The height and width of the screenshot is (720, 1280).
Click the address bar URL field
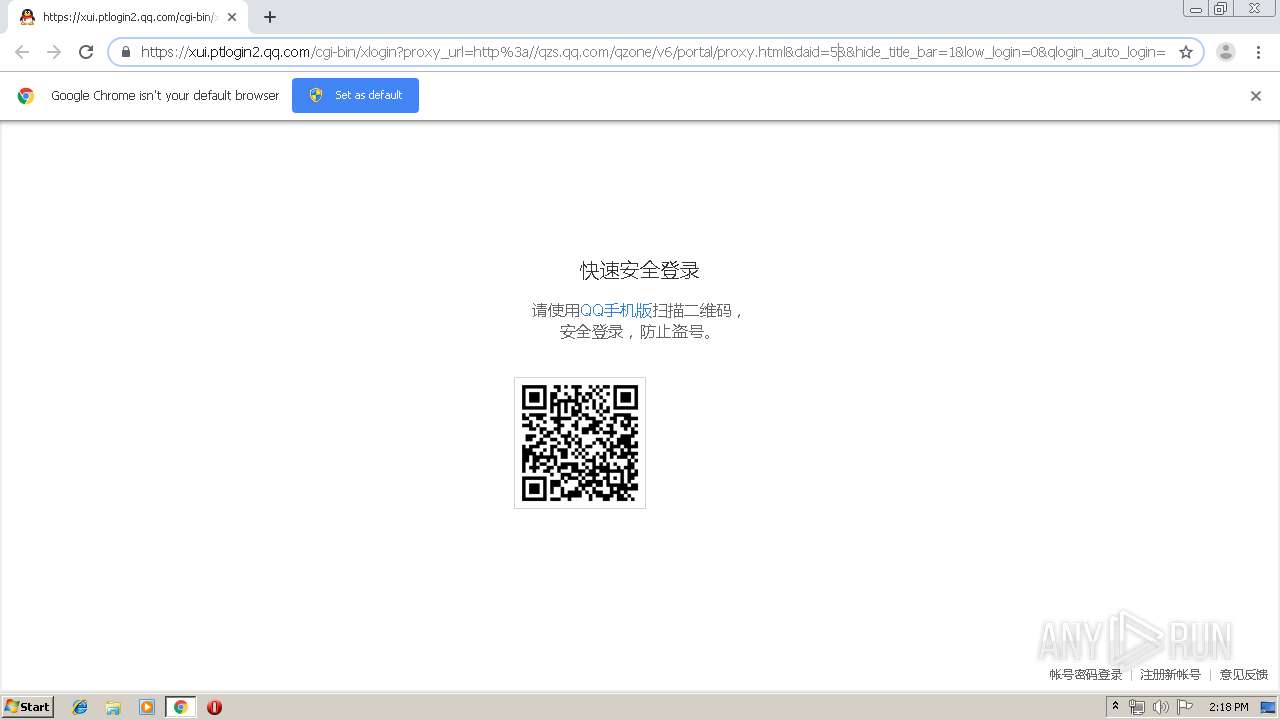tap(652, 52)
